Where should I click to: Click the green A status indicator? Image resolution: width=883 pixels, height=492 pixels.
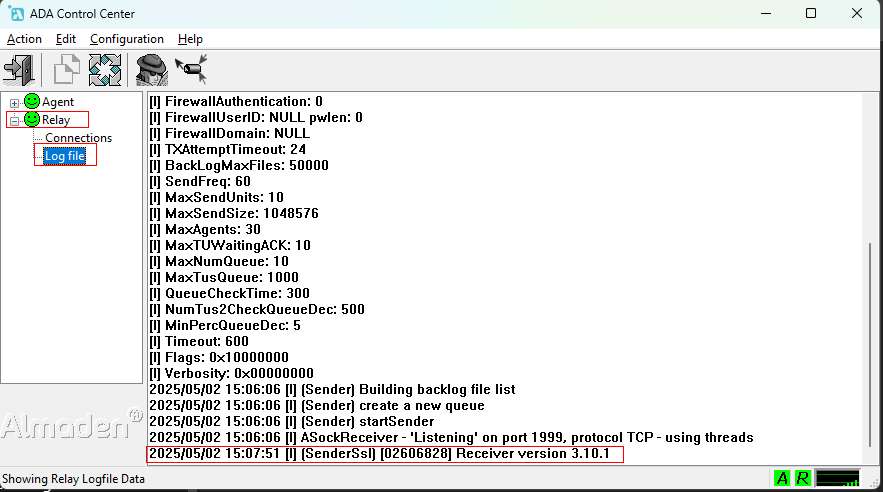[x=782, y=478]
